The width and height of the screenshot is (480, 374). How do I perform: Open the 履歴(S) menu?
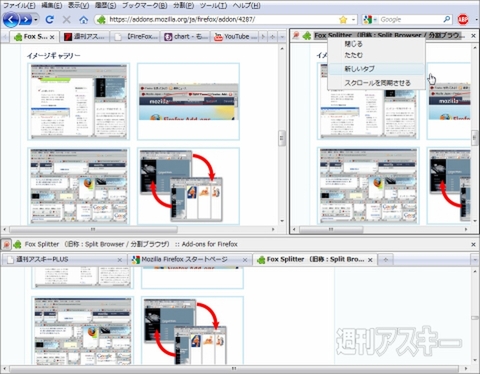click(x=105, y=5)
